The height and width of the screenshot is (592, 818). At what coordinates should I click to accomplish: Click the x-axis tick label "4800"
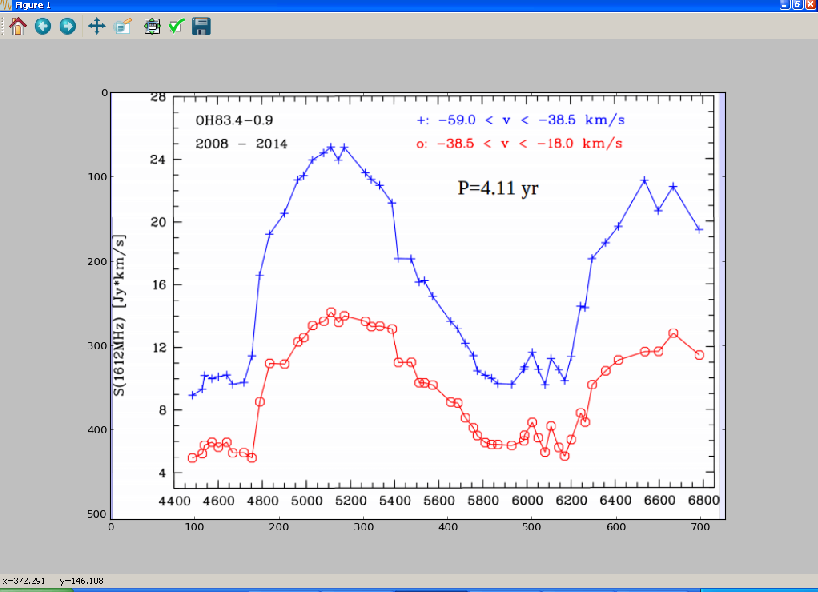coord(262,501)
